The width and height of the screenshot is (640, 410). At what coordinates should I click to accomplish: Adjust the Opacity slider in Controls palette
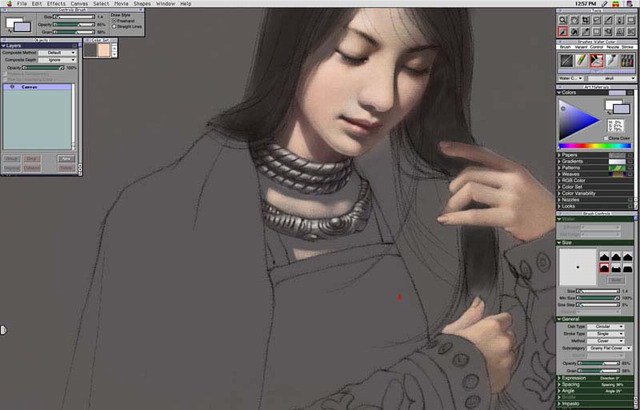point(74,24)
